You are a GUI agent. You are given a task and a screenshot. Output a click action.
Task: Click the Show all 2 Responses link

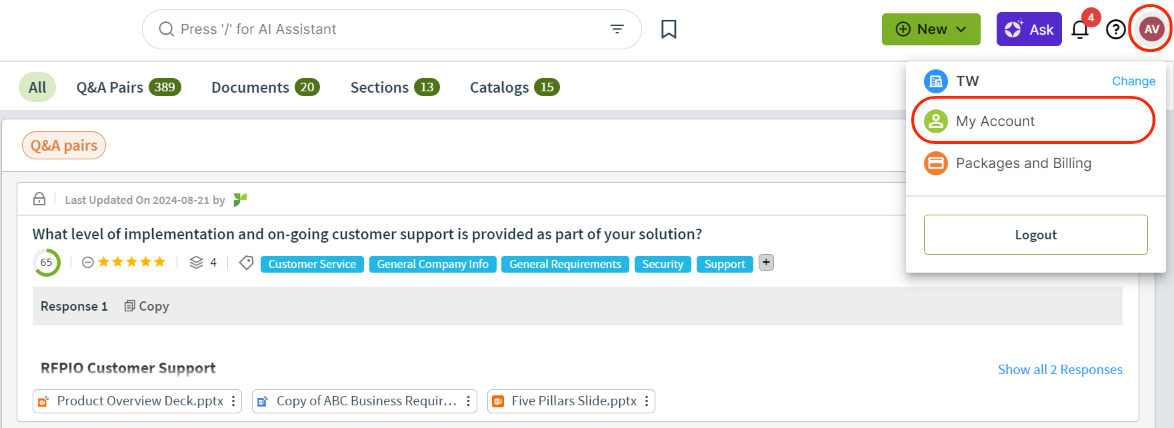1060,370
